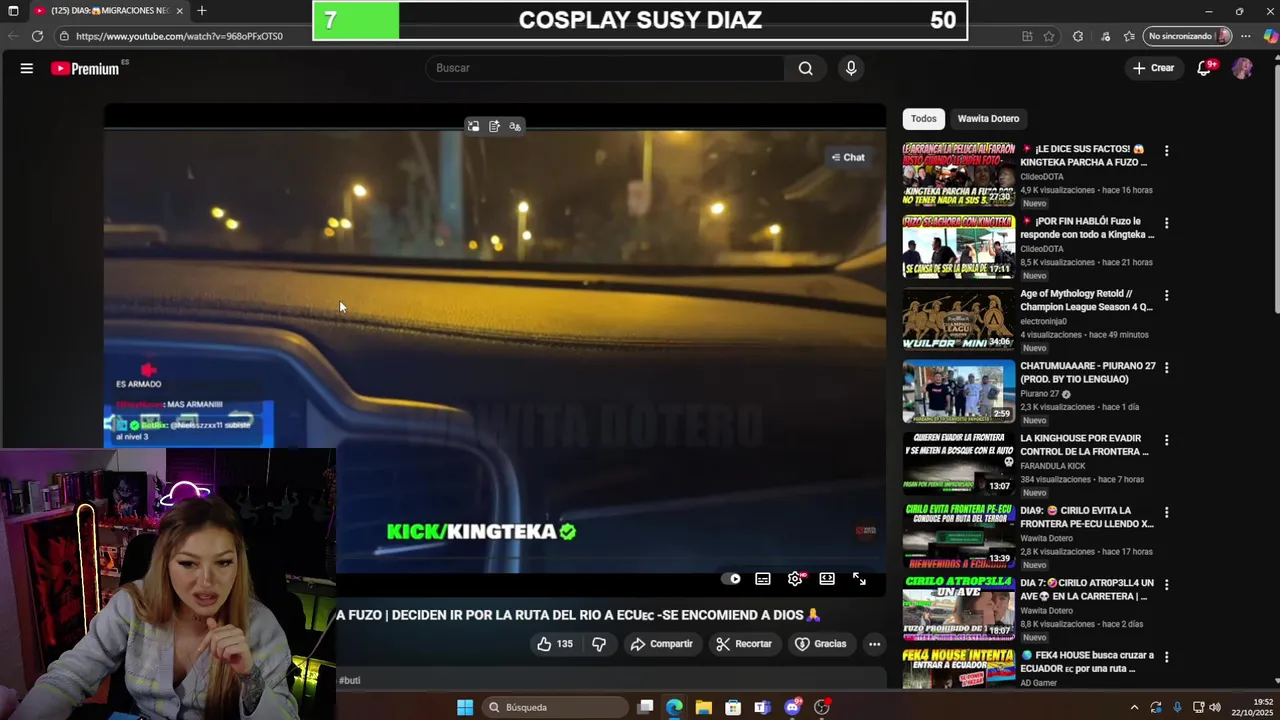Open the CHATUMUAAARE - PIURANO 27 thumbnail

pyautogui.click(x=959, y=391)
